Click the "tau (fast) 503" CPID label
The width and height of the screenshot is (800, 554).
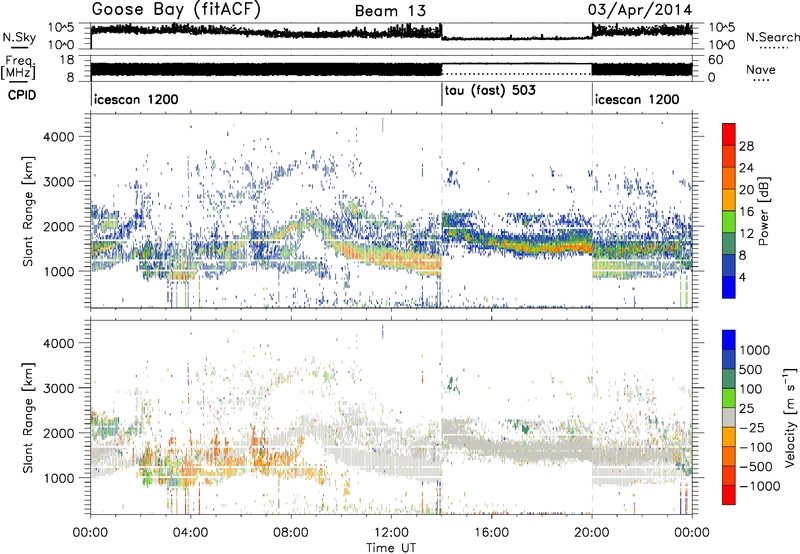pyautogui.click(x=490, y=90)
